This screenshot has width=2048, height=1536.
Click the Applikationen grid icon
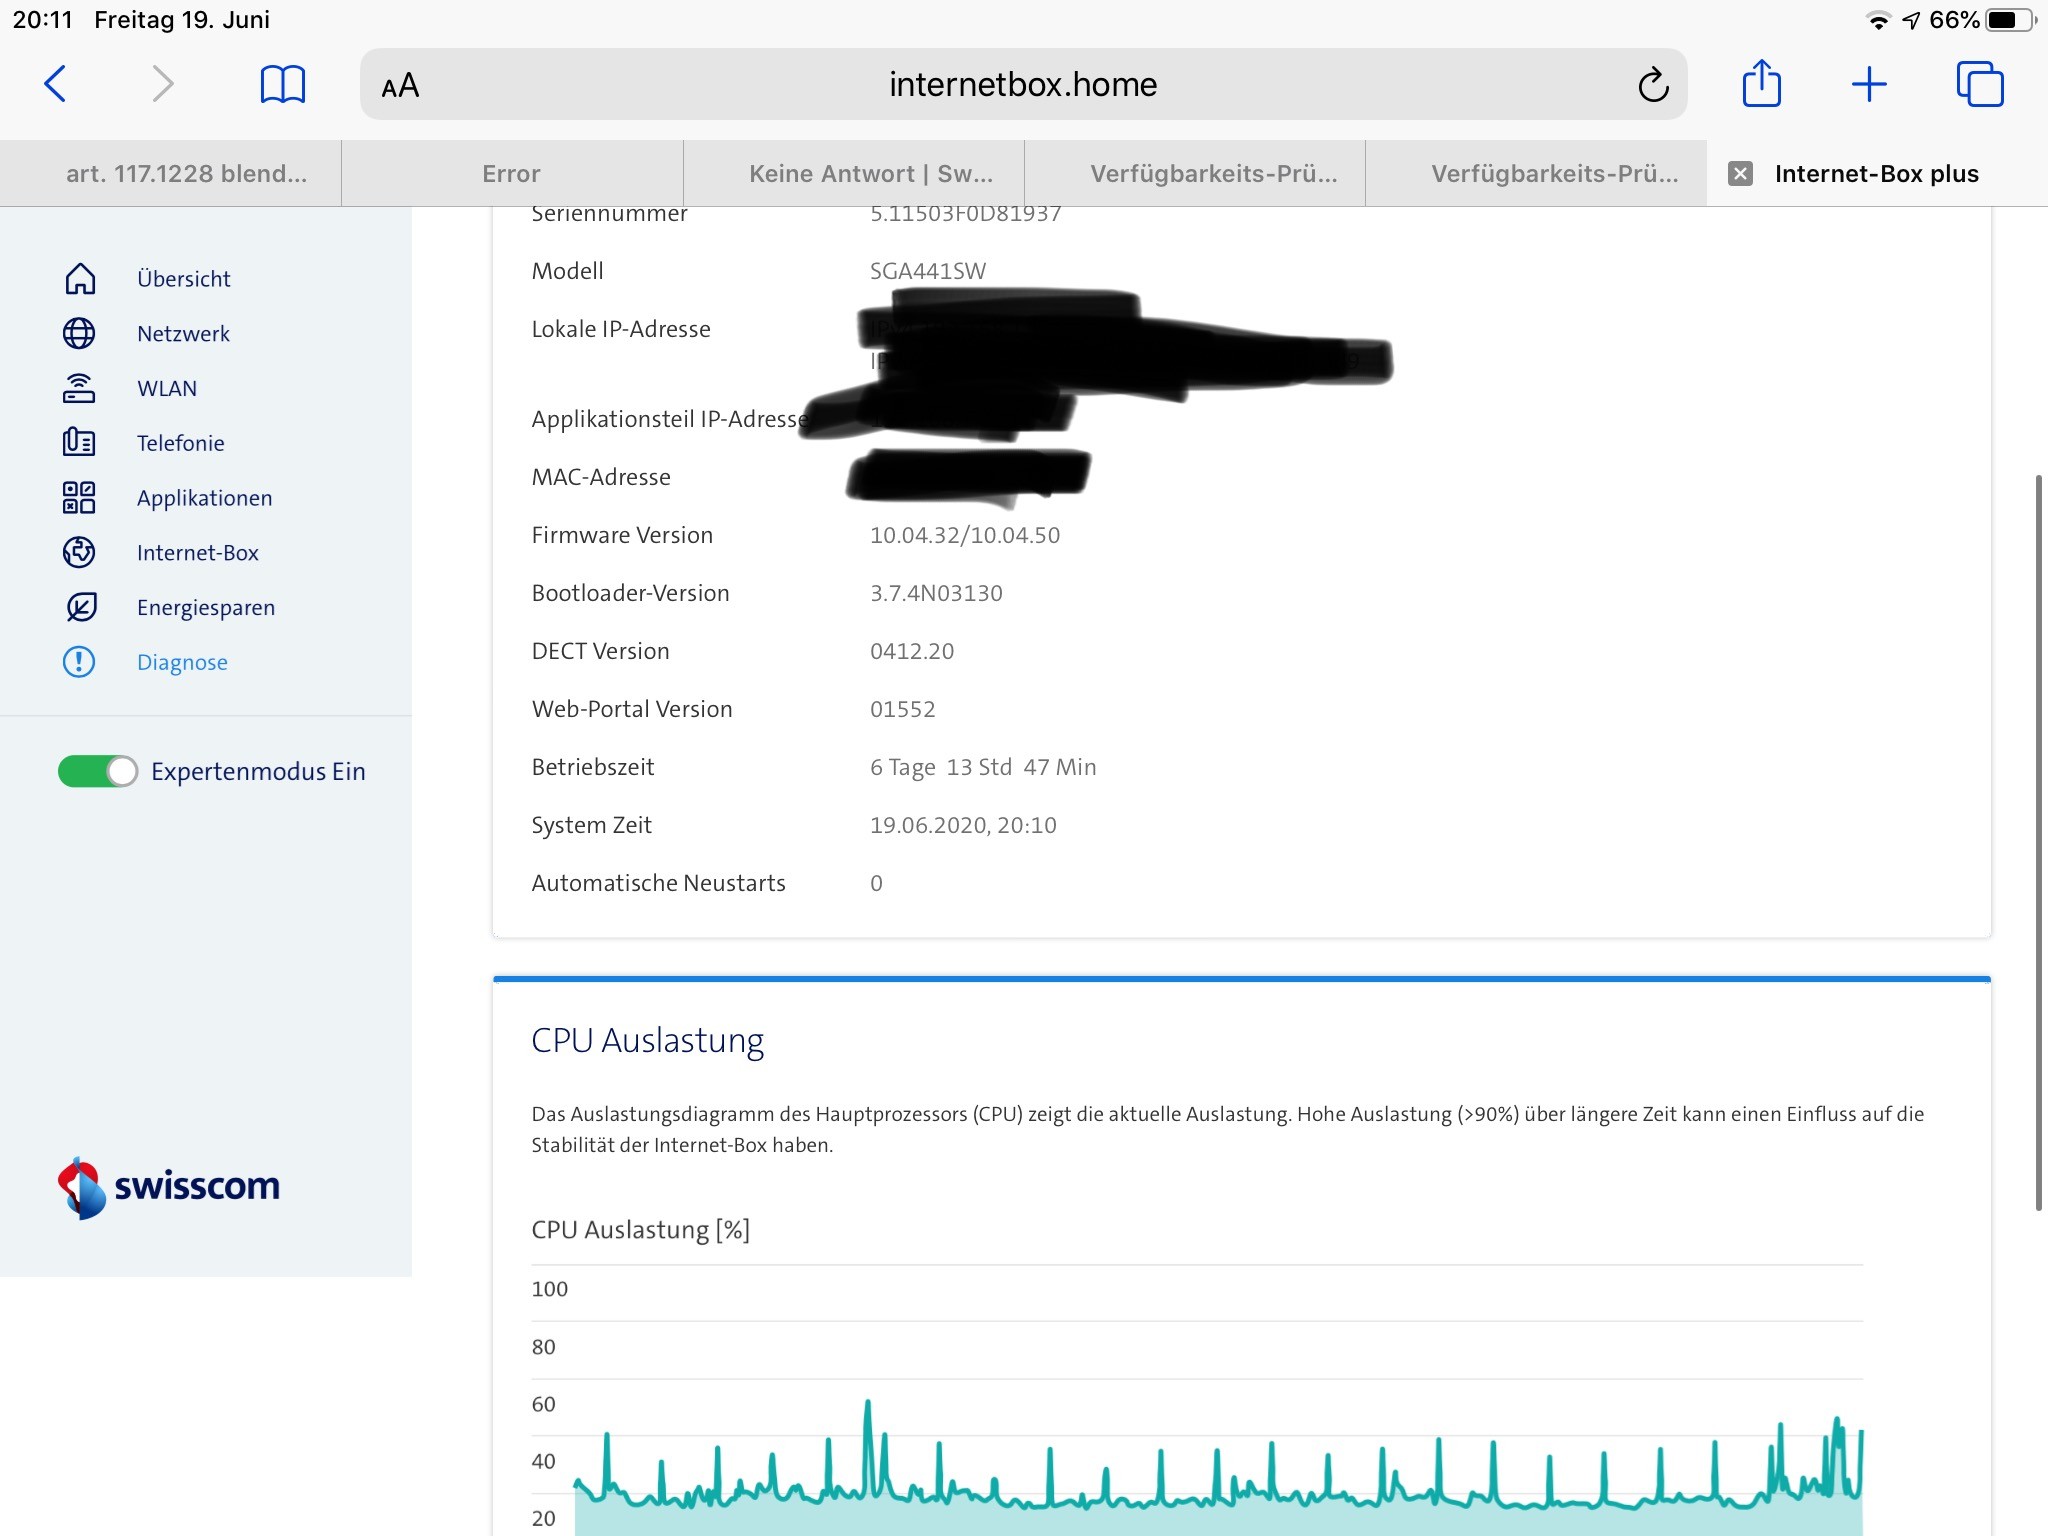click(x=80, y=498)
